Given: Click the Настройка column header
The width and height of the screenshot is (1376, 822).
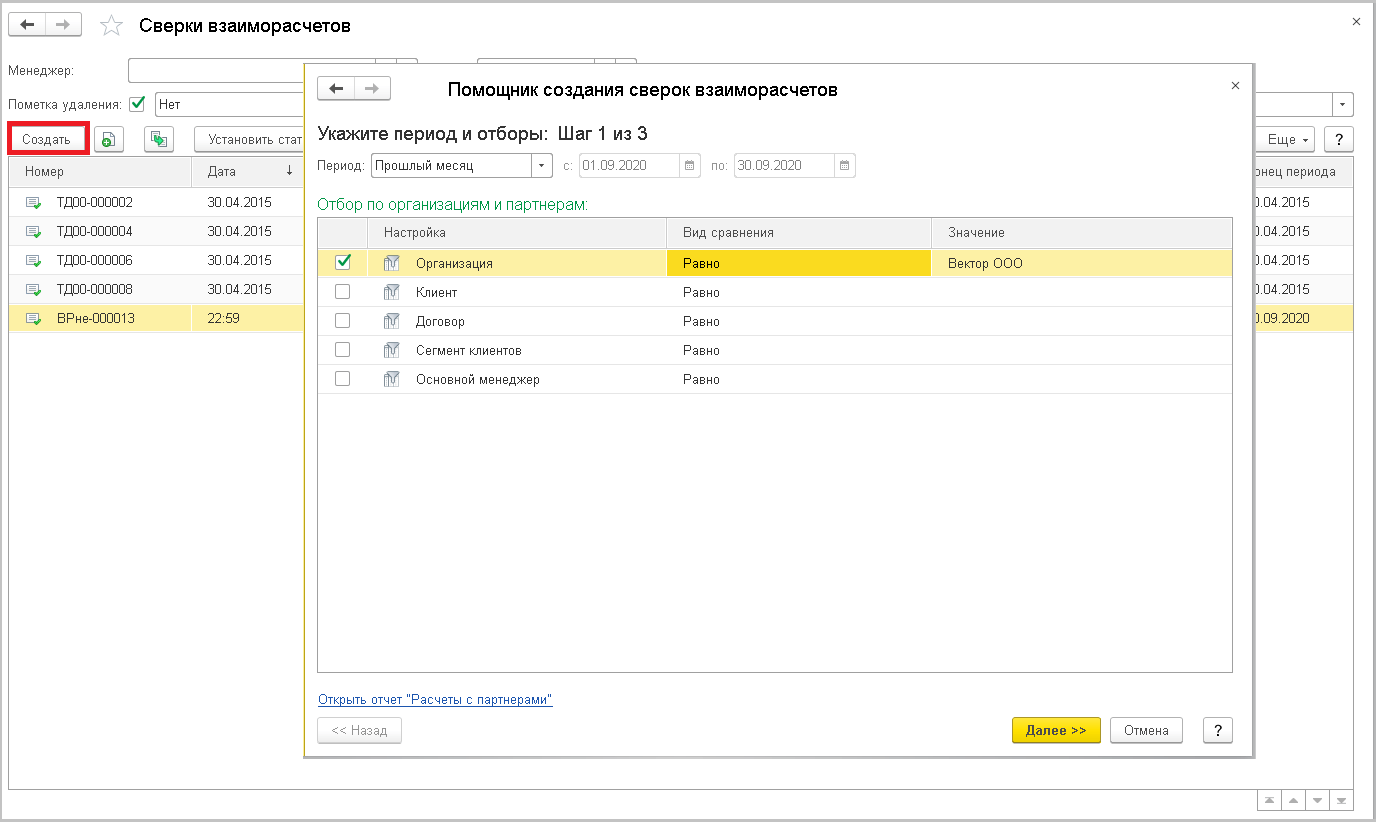Looking at the screenshot, I should [x=516, y=233].
